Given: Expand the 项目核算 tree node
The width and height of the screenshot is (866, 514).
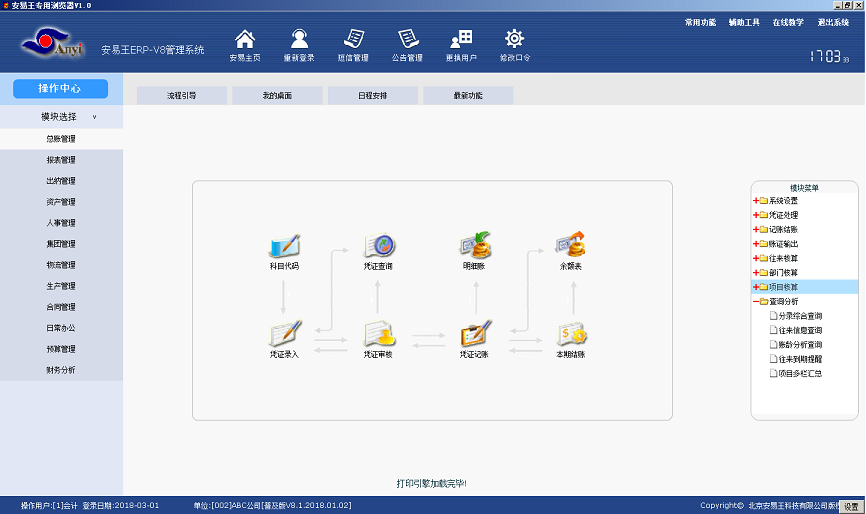Looking at the screenshot, I should pyautogui.click(x=756, y=287).
